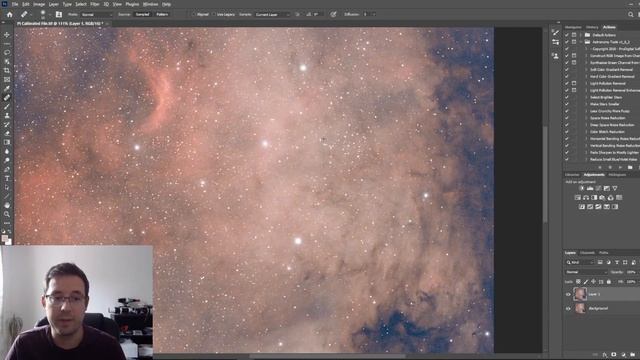640x360 pixels.
Task: Switch to the Histogram tab
Action: (x=617, y=175)
